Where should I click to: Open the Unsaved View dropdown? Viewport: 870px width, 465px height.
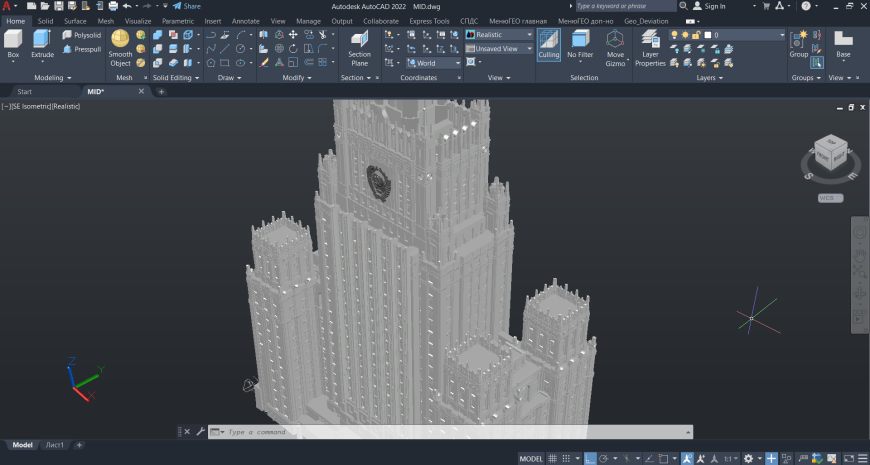coord(499,49)
